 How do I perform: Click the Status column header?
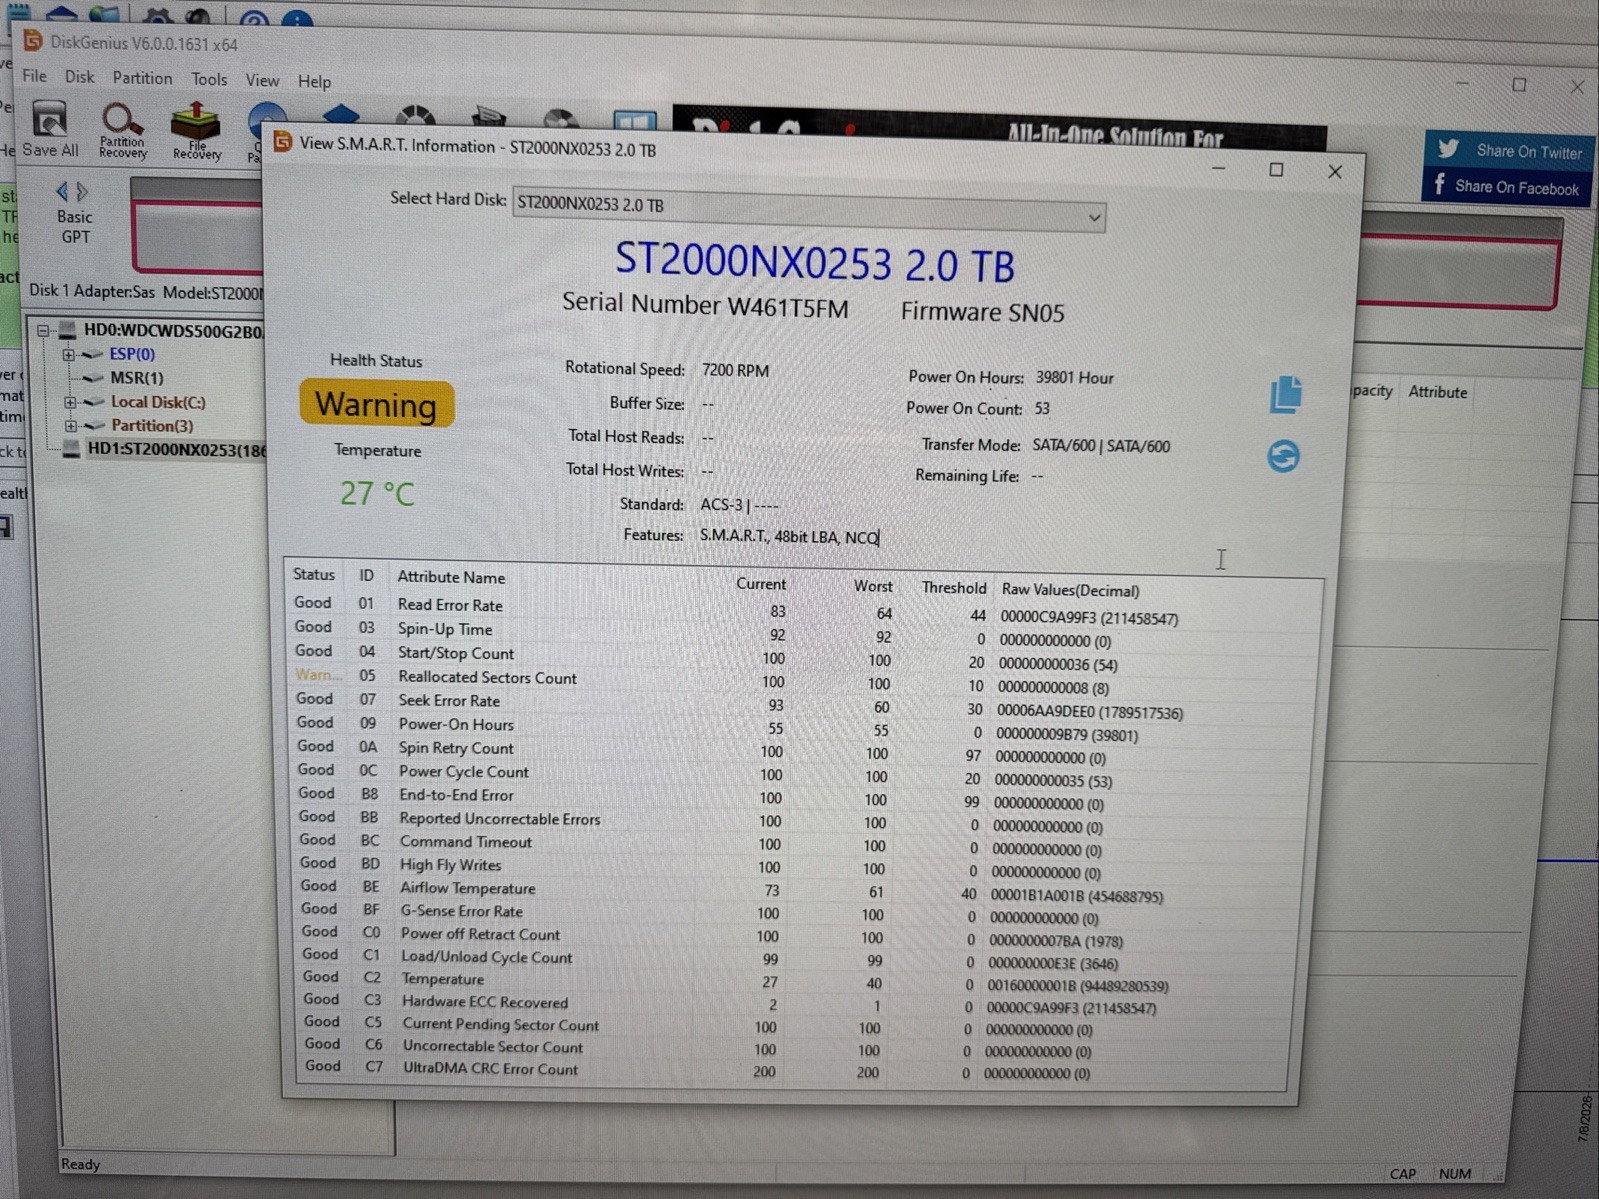314,575
